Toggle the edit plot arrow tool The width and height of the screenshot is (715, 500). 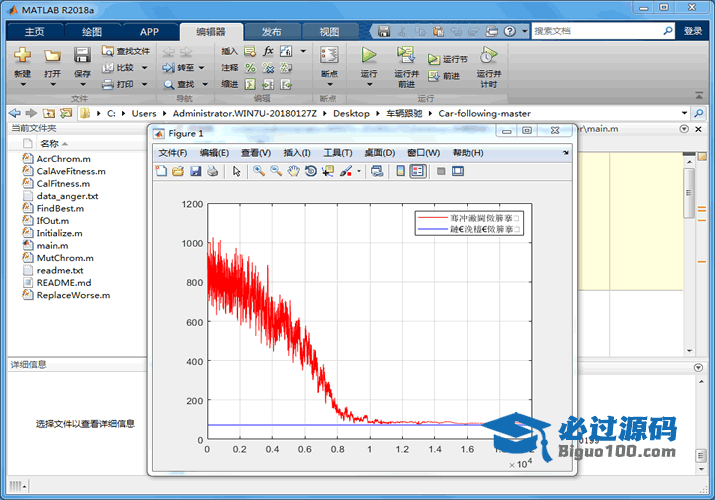click(236, 171)
